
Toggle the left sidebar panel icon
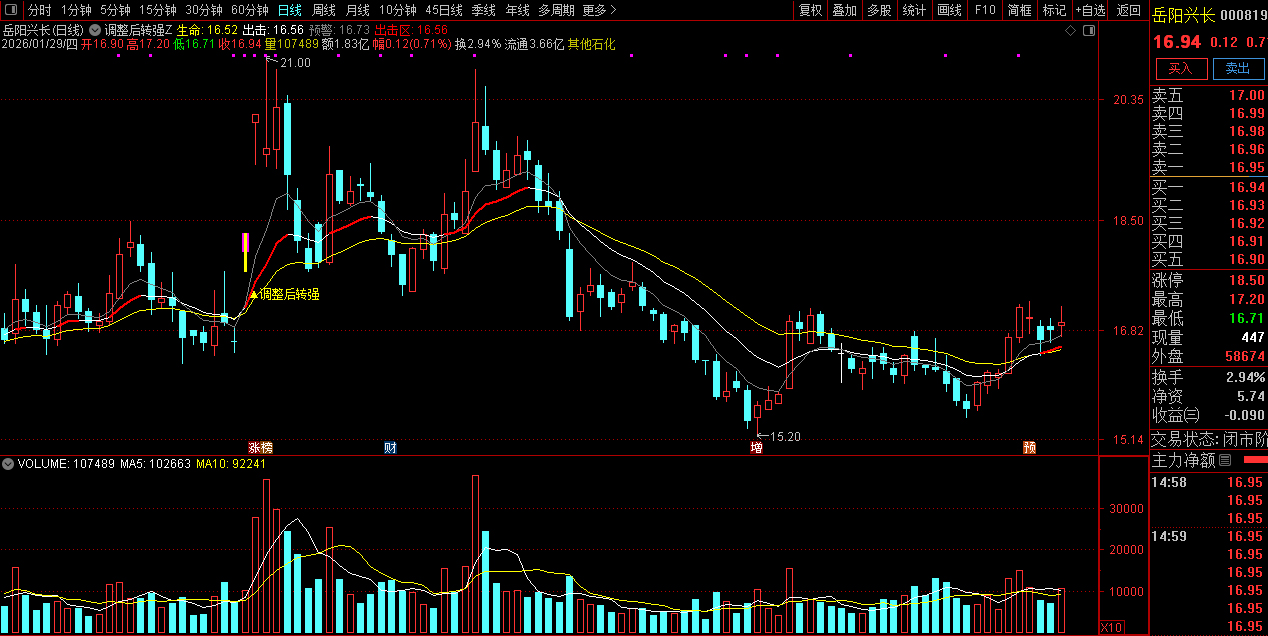tap(12, 10)
